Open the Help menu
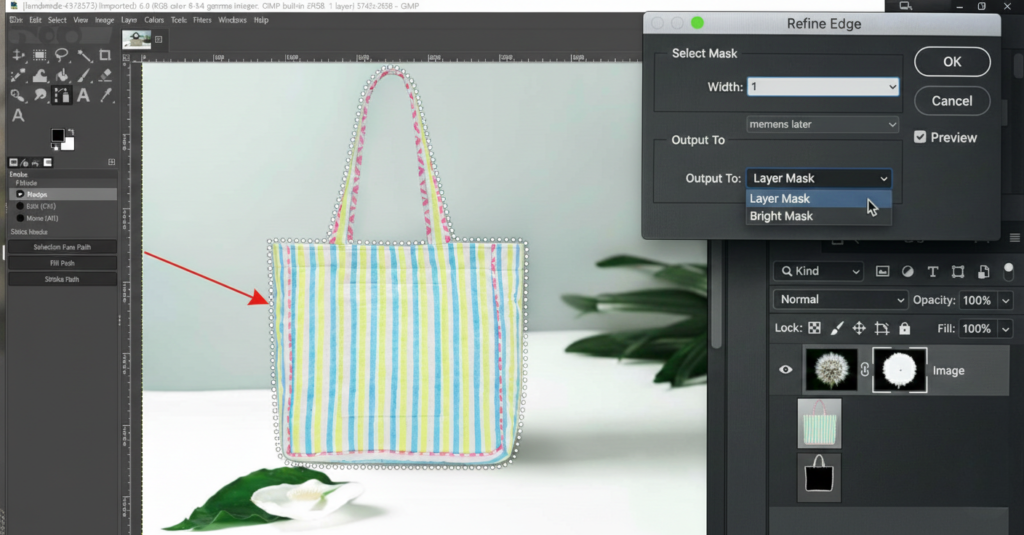This screenshot has width=1024, height=535. [x=261, y=20]
